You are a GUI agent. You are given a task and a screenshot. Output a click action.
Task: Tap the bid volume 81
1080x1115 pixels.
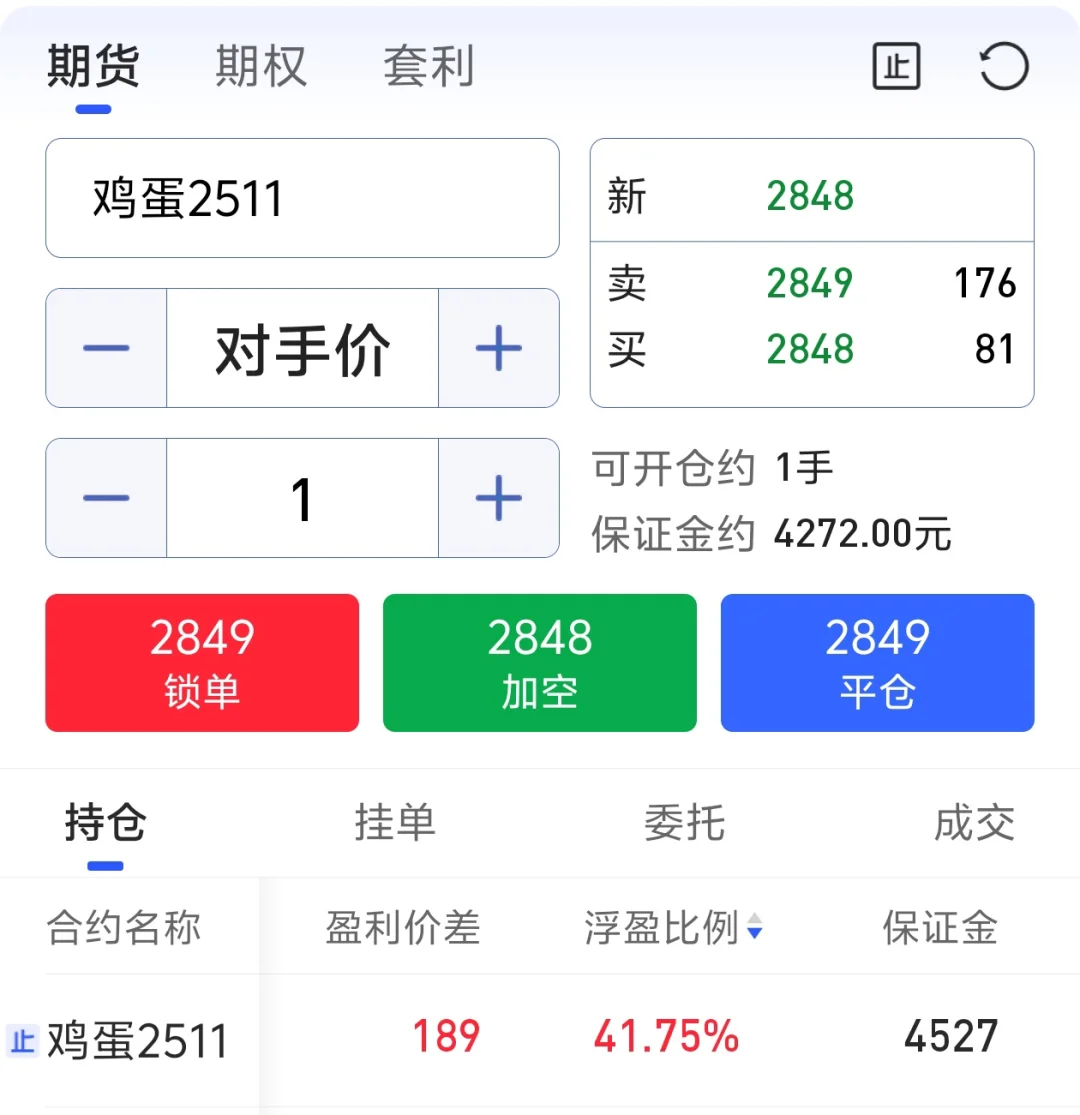coord(995,349)
